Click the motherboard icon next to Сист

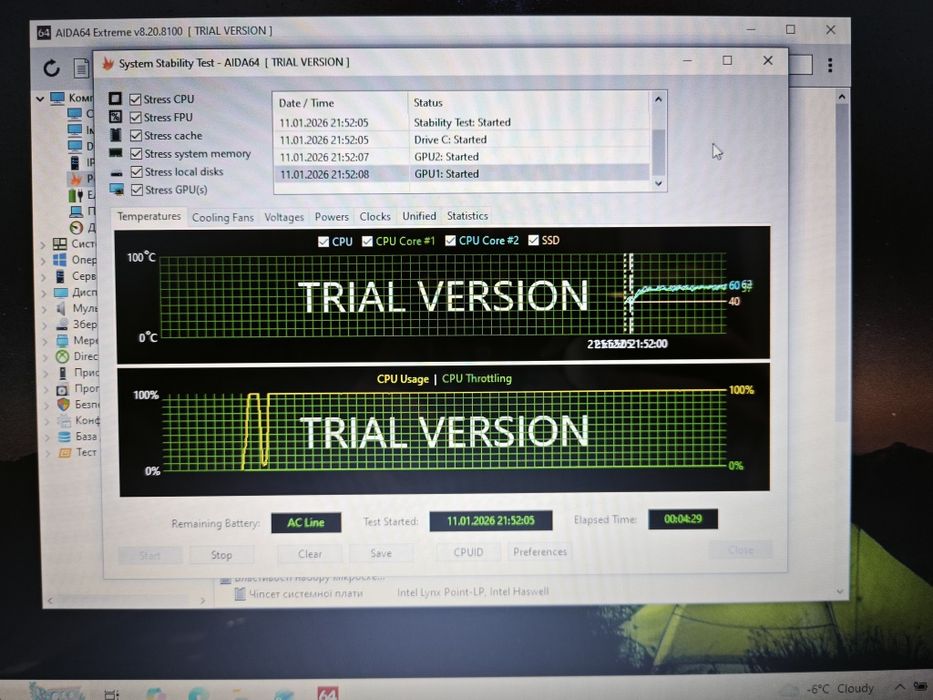click(60, 243)
